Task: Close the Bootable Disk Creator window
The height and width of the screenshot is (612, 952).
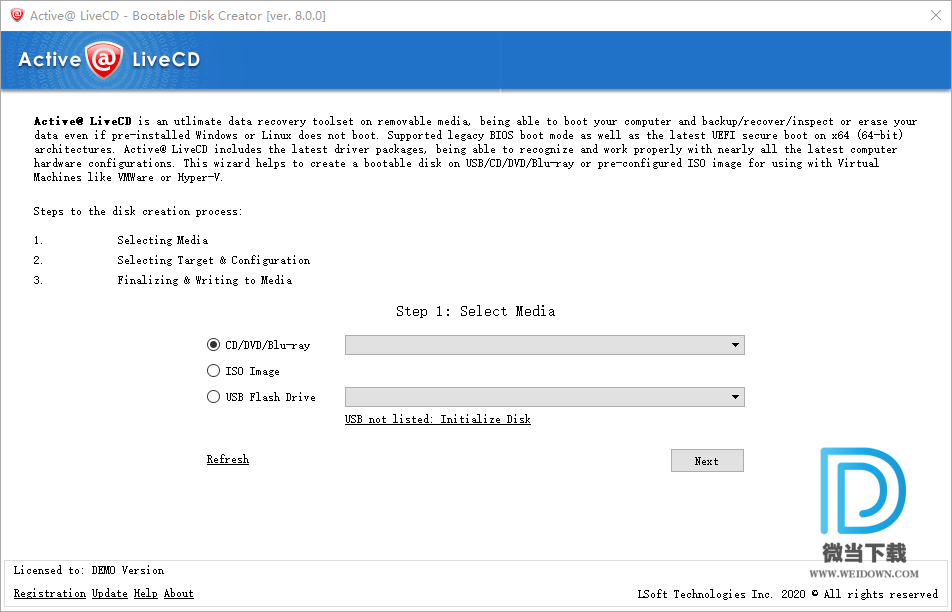Action: pyautogui.click(x=936, y=15)
